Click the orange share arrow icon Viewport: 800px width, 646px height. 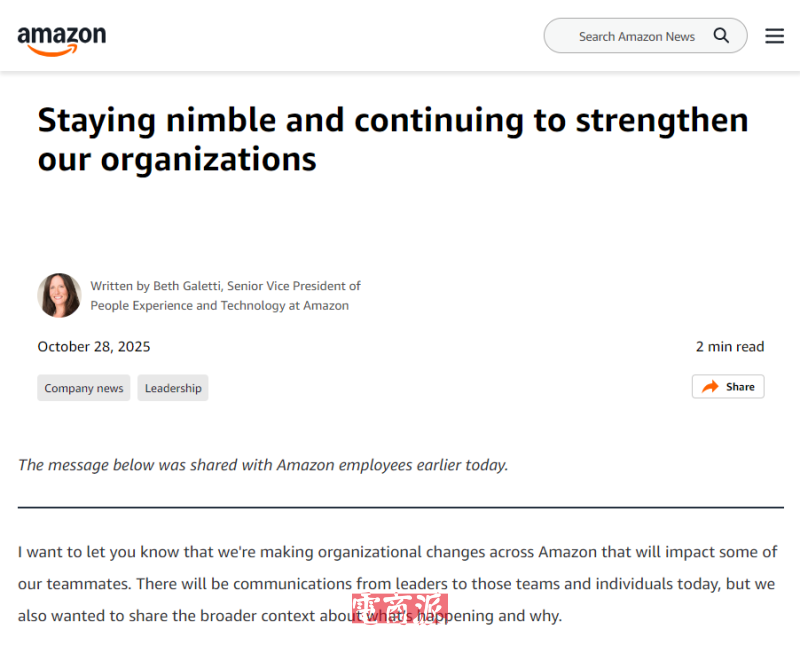point(710,387)
